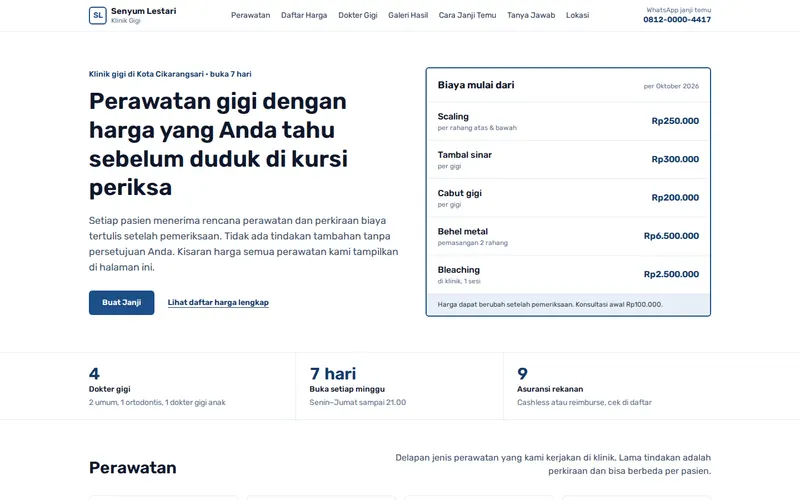800x500 pixels.
Task: Click the Buat Janji button
Action: pos(121,303)
